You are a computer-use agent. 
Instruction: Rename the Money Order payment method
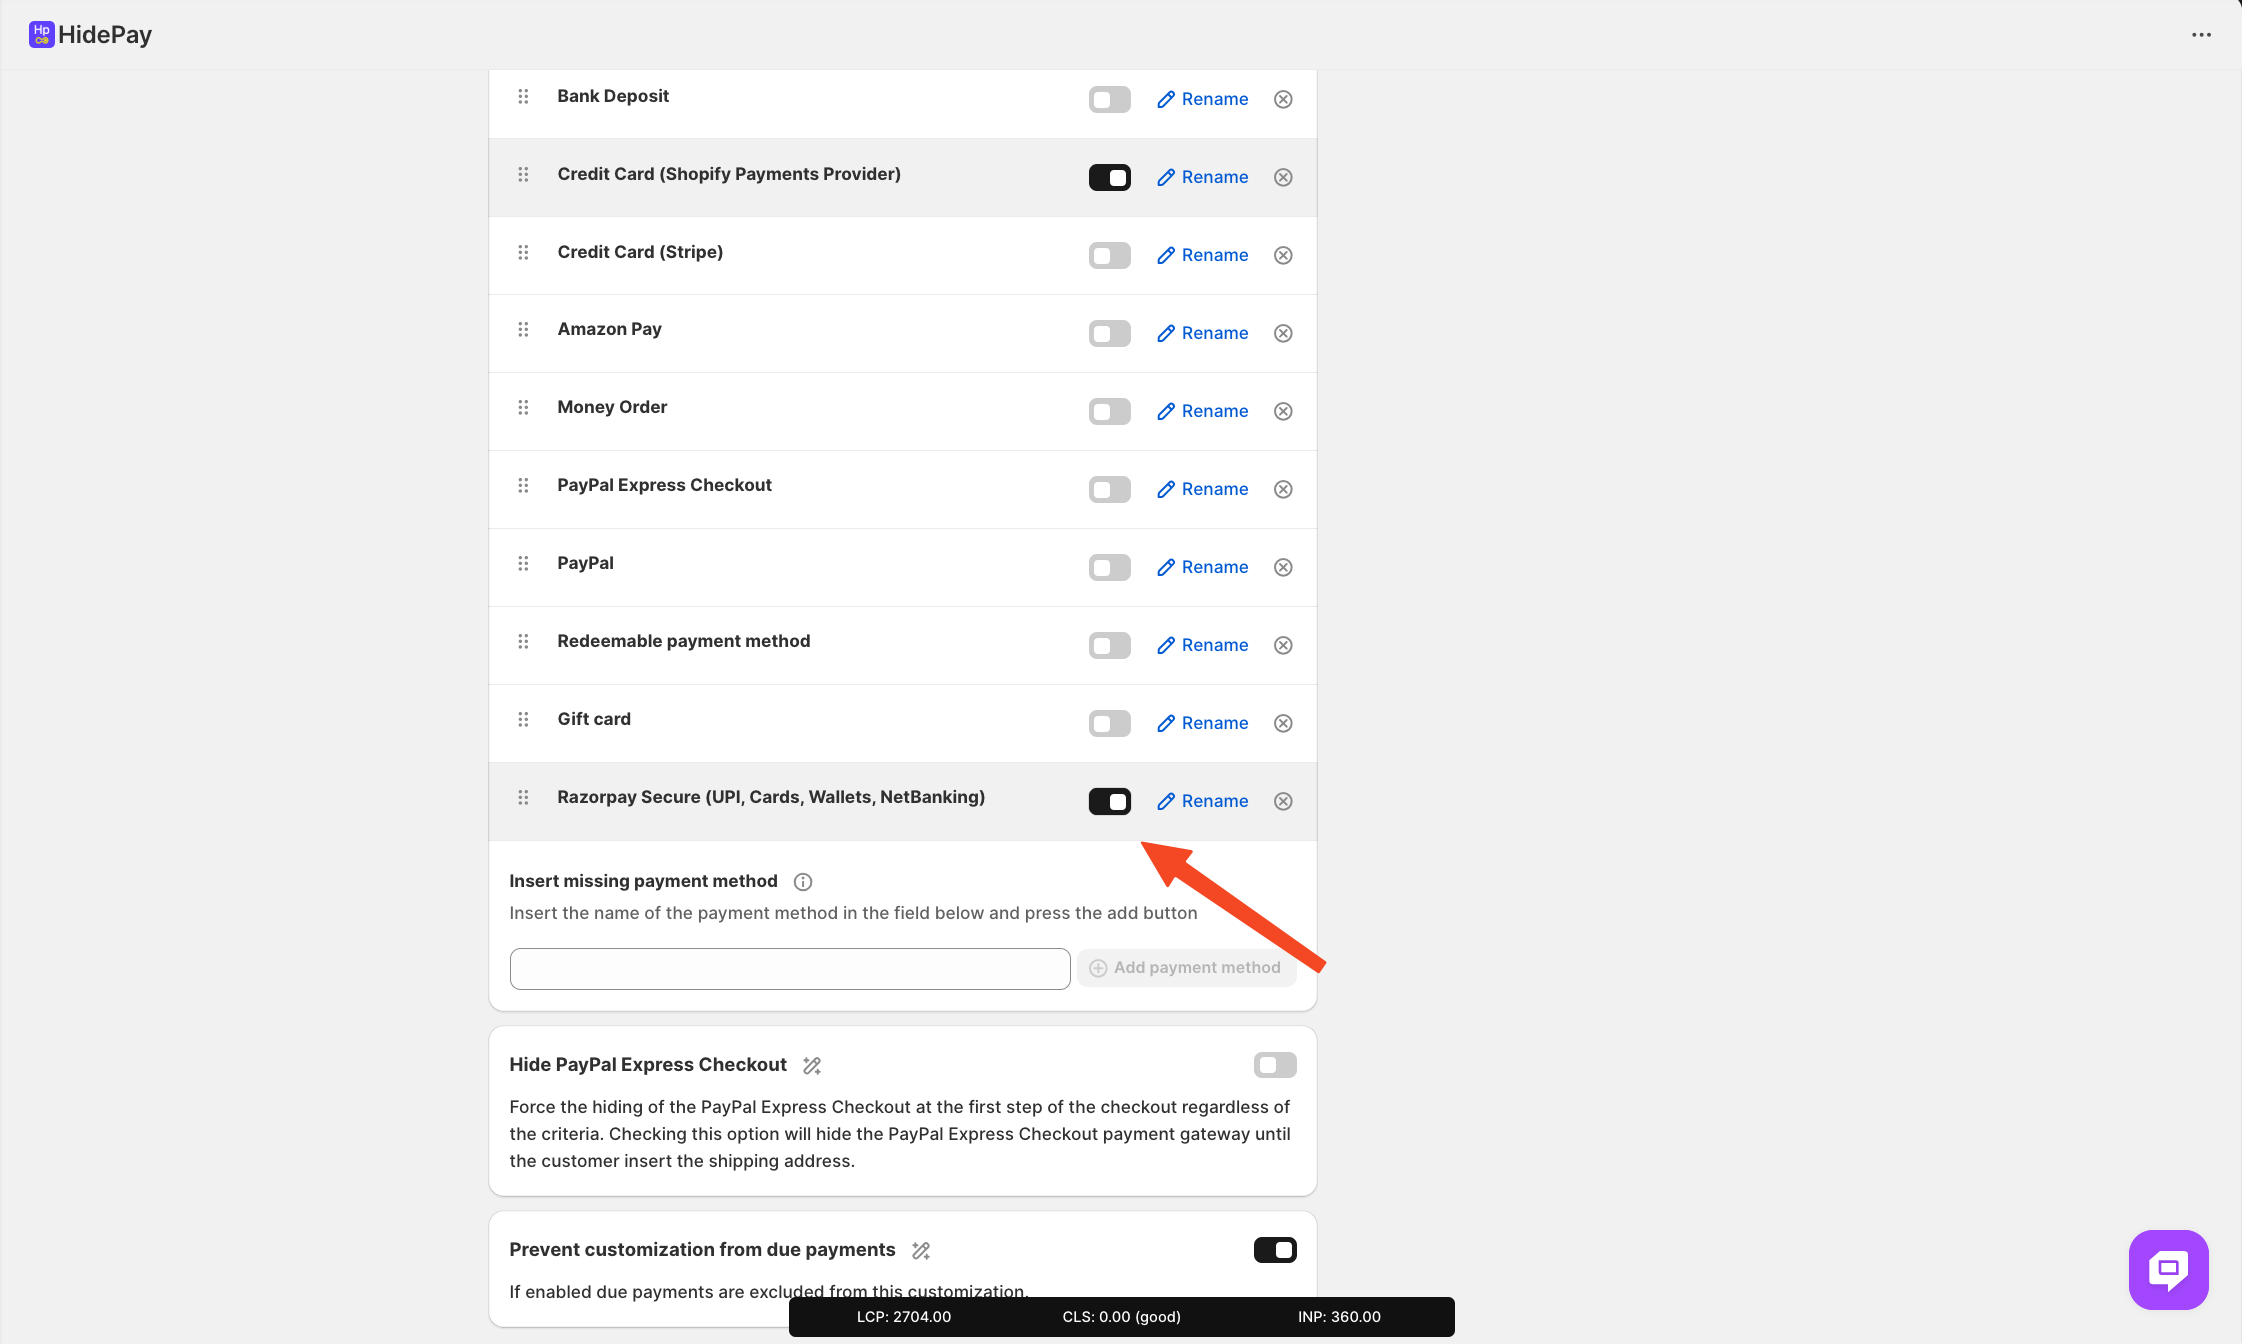(x=1203, y=411)
